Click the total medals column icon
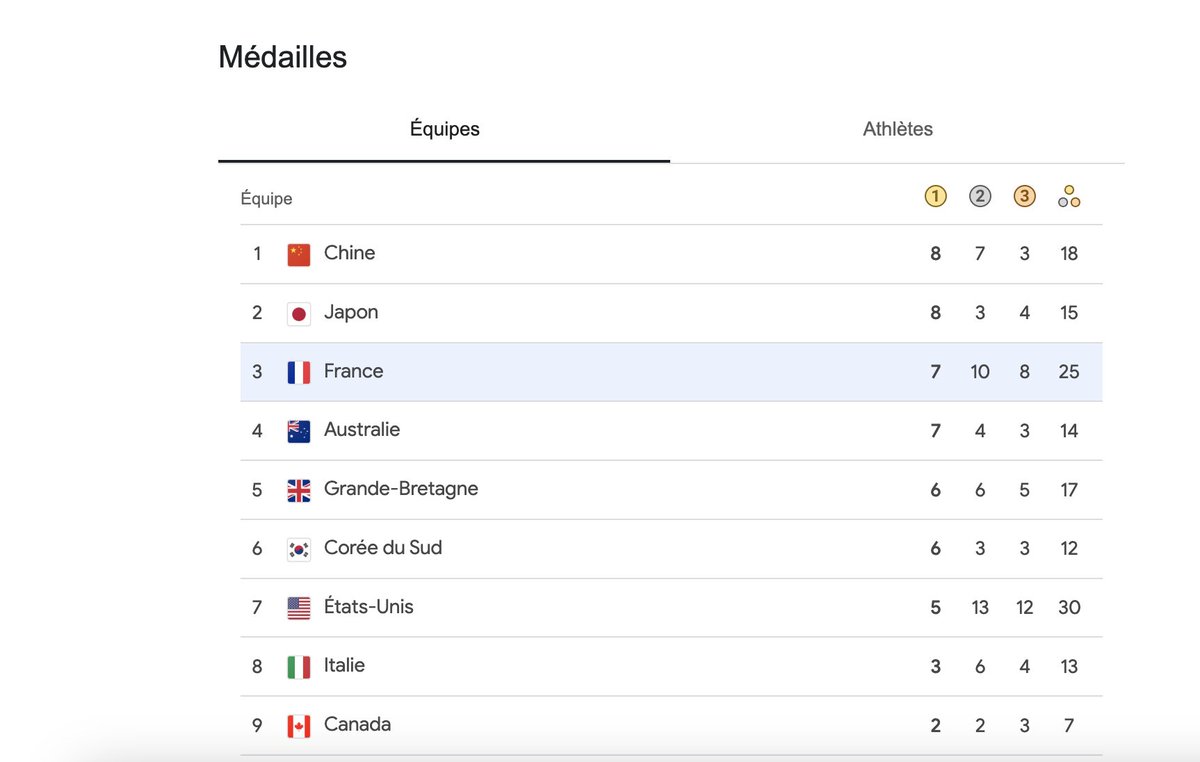This screenshot has height=762, width=1200. click(x=1069, y=196)
